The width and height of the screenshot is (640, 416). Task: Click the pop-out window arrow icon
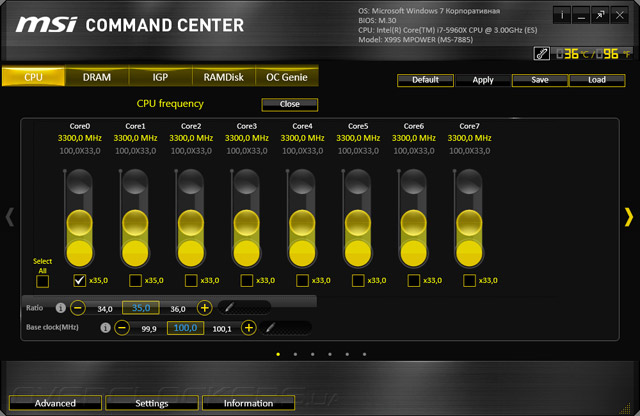tap(600, 16)
